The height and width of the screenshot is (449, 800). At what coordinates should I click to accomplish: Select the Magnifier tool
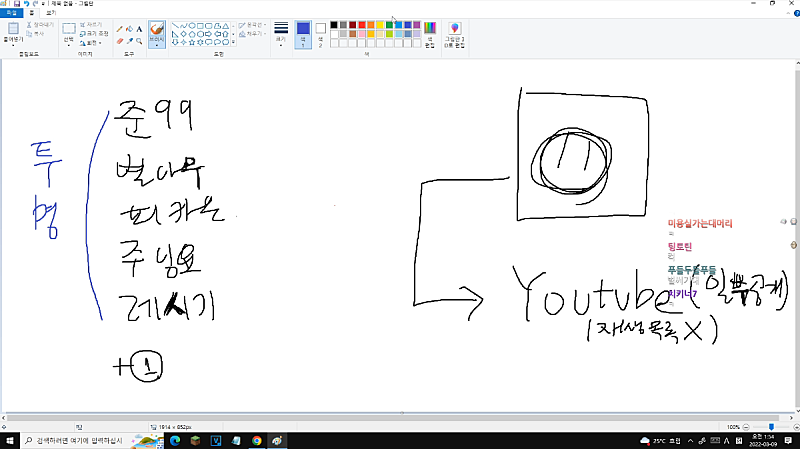point(139,42)
